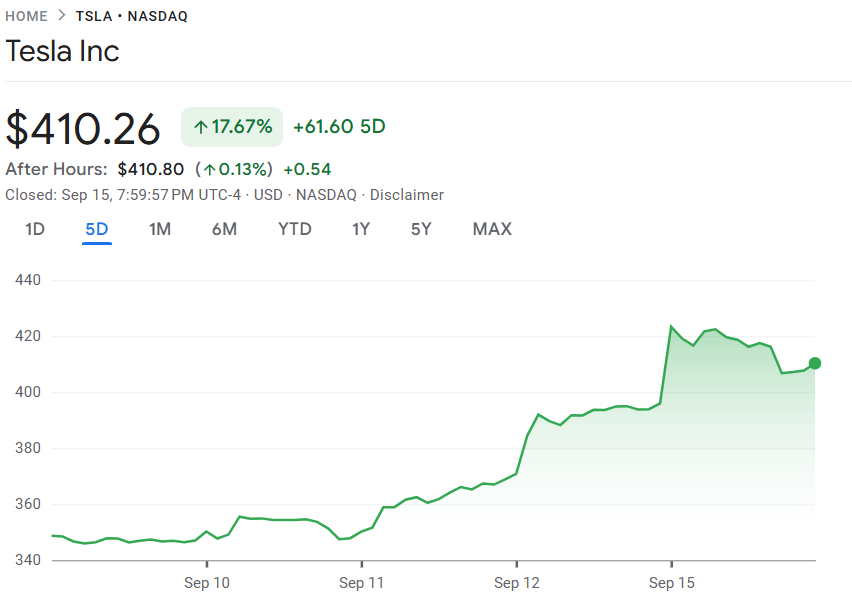This screenshot has height=603, width=852.
Task: Switch chart to the 6M range
Action: pyautogui.click(x=224, y=229)
